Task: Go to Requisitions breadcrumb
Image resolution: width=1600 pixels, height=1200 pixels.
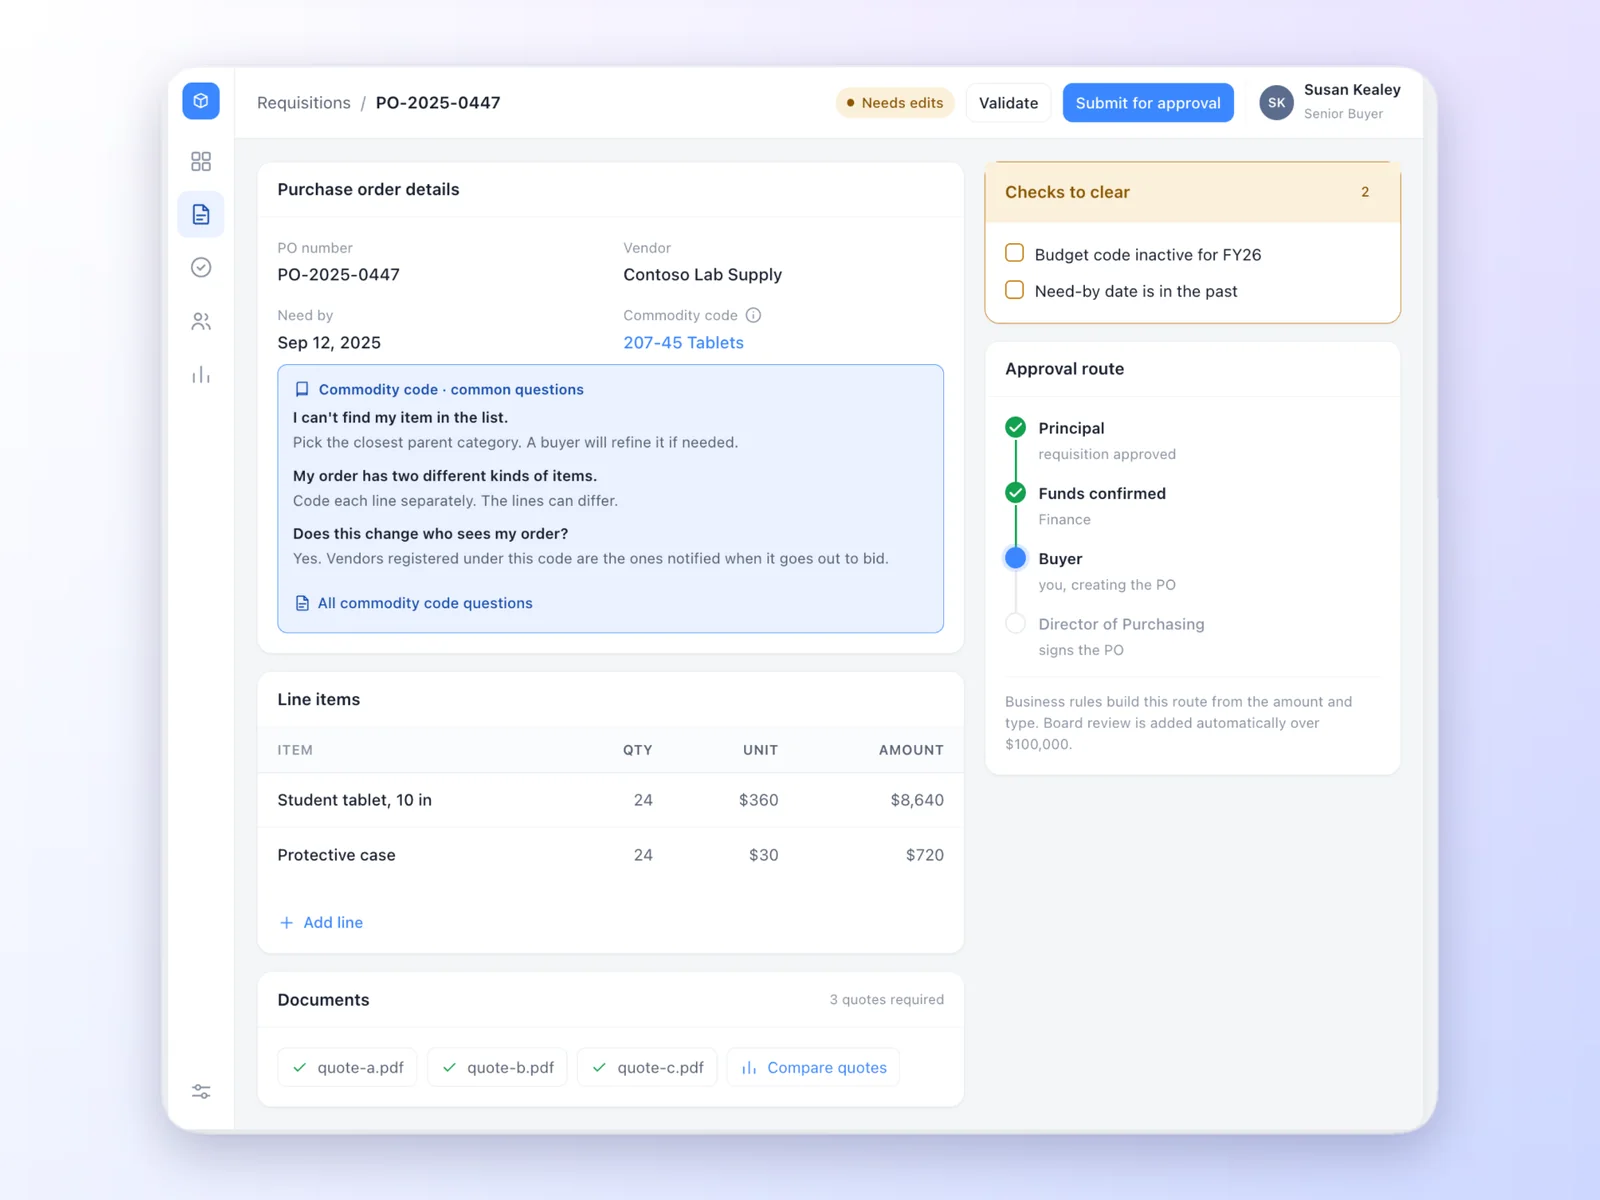Action: tap(304, 103)
